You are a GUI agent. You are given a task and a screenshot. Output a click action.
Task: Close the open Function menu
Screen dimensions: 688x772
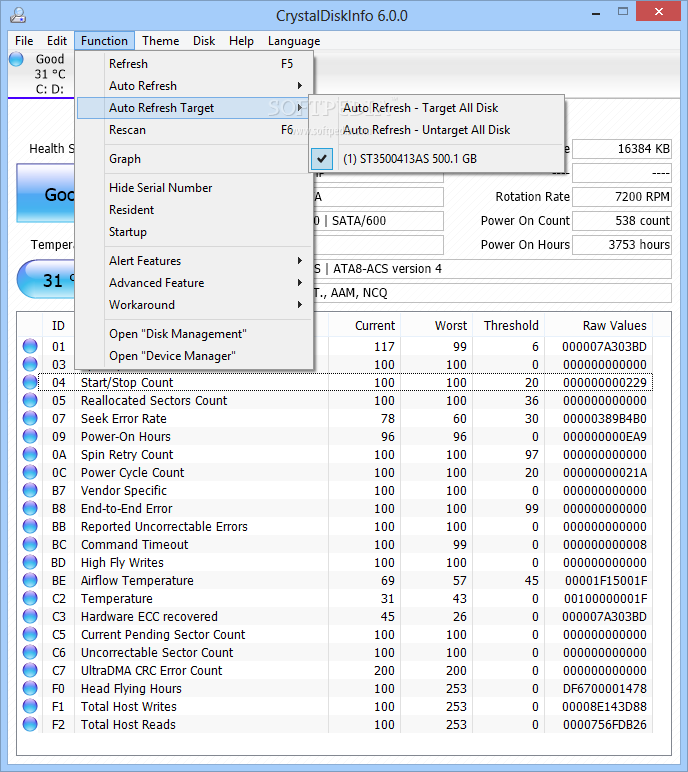coord(104,41)
